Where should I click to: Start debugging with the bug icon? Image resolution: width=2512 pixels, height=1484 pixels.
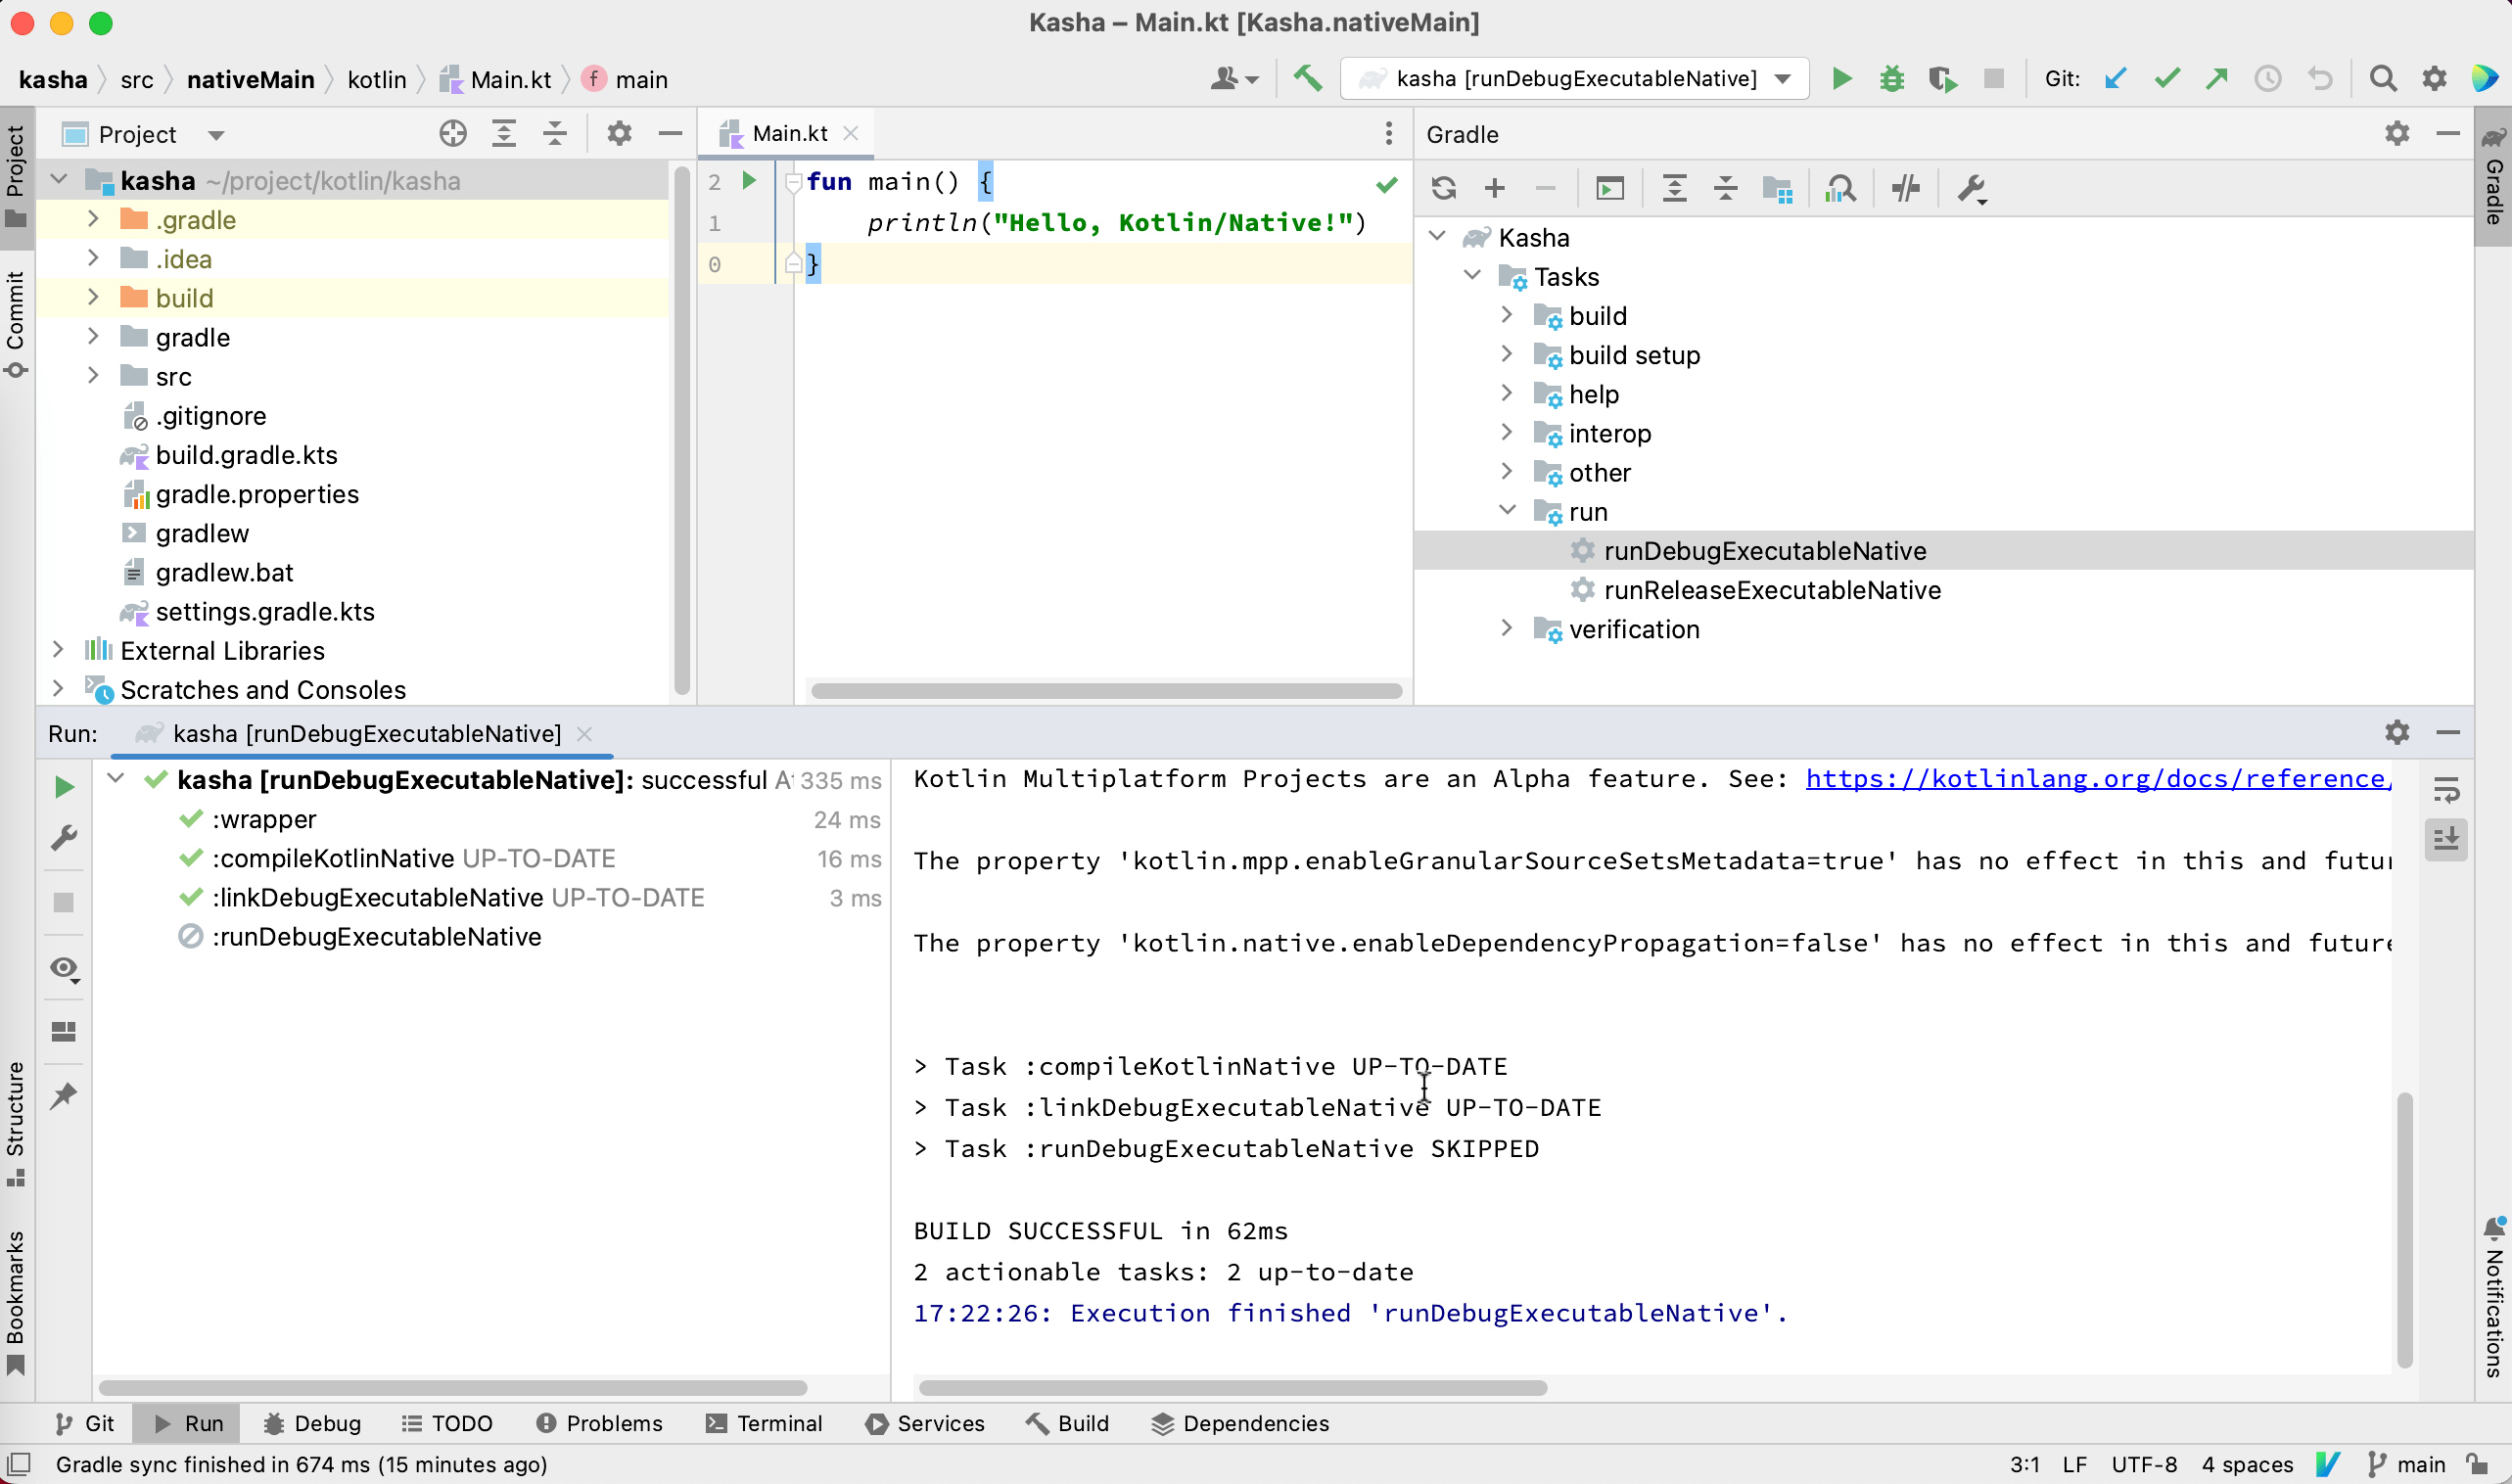click(x=1891, y=78)
